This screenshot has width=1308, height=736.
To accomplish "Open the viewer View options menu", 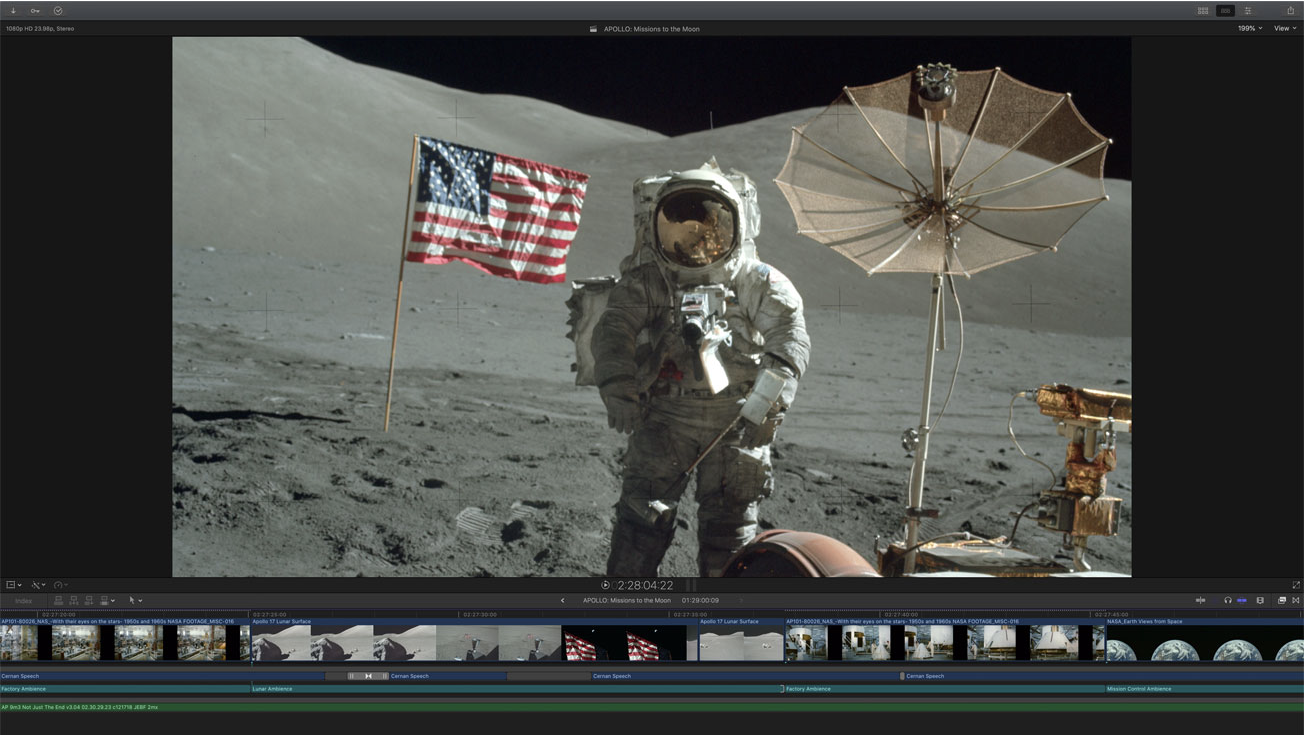I will [x=1284, y=29].
